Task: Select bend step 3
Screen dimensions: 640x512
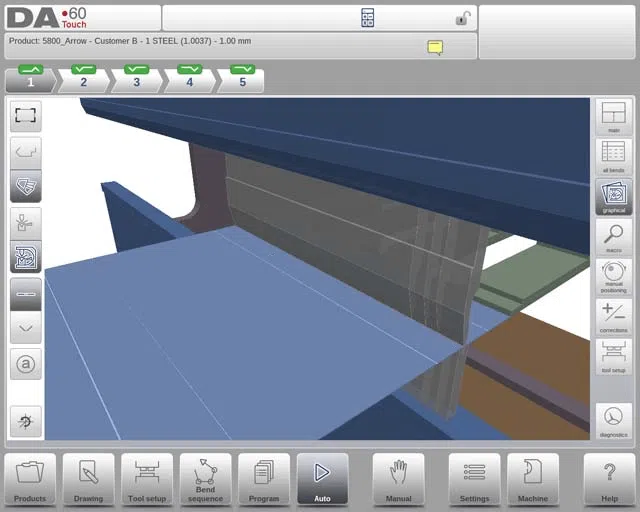Action: [137, 78]
